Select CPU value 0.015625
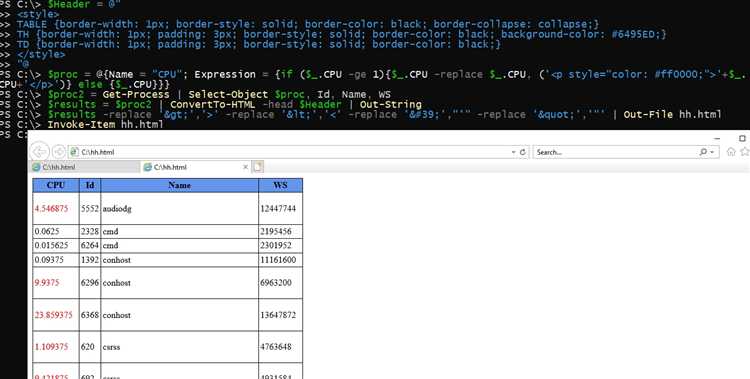 51,245
